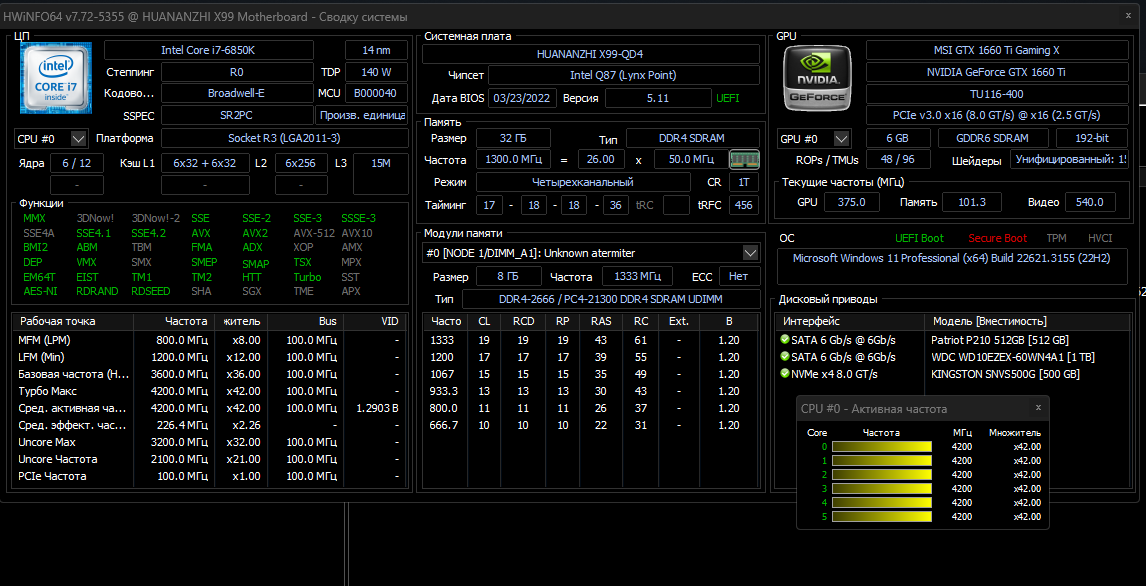
Task: Click the TPM status label
Action: tap(1056, 238)
